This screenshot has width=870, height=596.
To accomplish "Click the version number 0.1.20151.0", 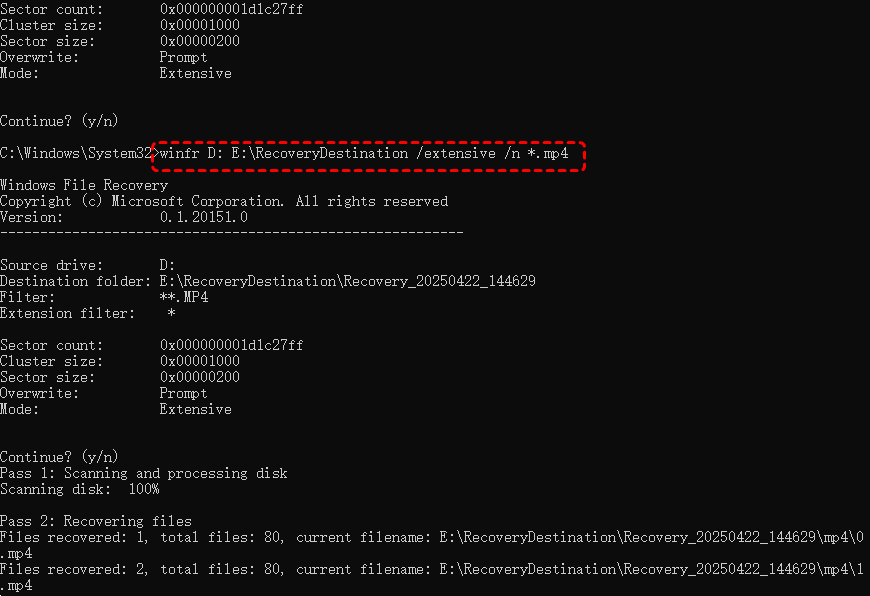I will coord(203,217).
